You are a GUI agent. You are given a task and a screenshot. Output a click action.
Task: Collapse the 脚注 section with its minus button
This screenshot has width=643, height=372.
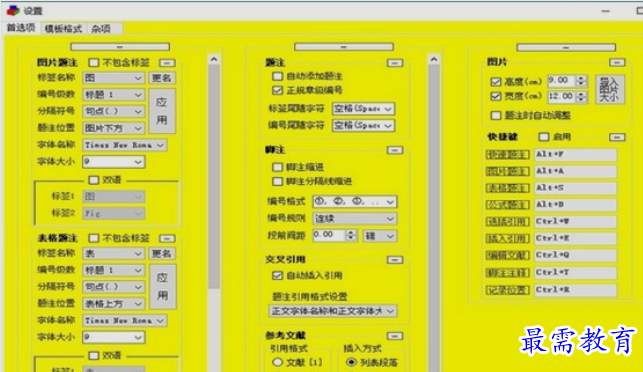395,150
